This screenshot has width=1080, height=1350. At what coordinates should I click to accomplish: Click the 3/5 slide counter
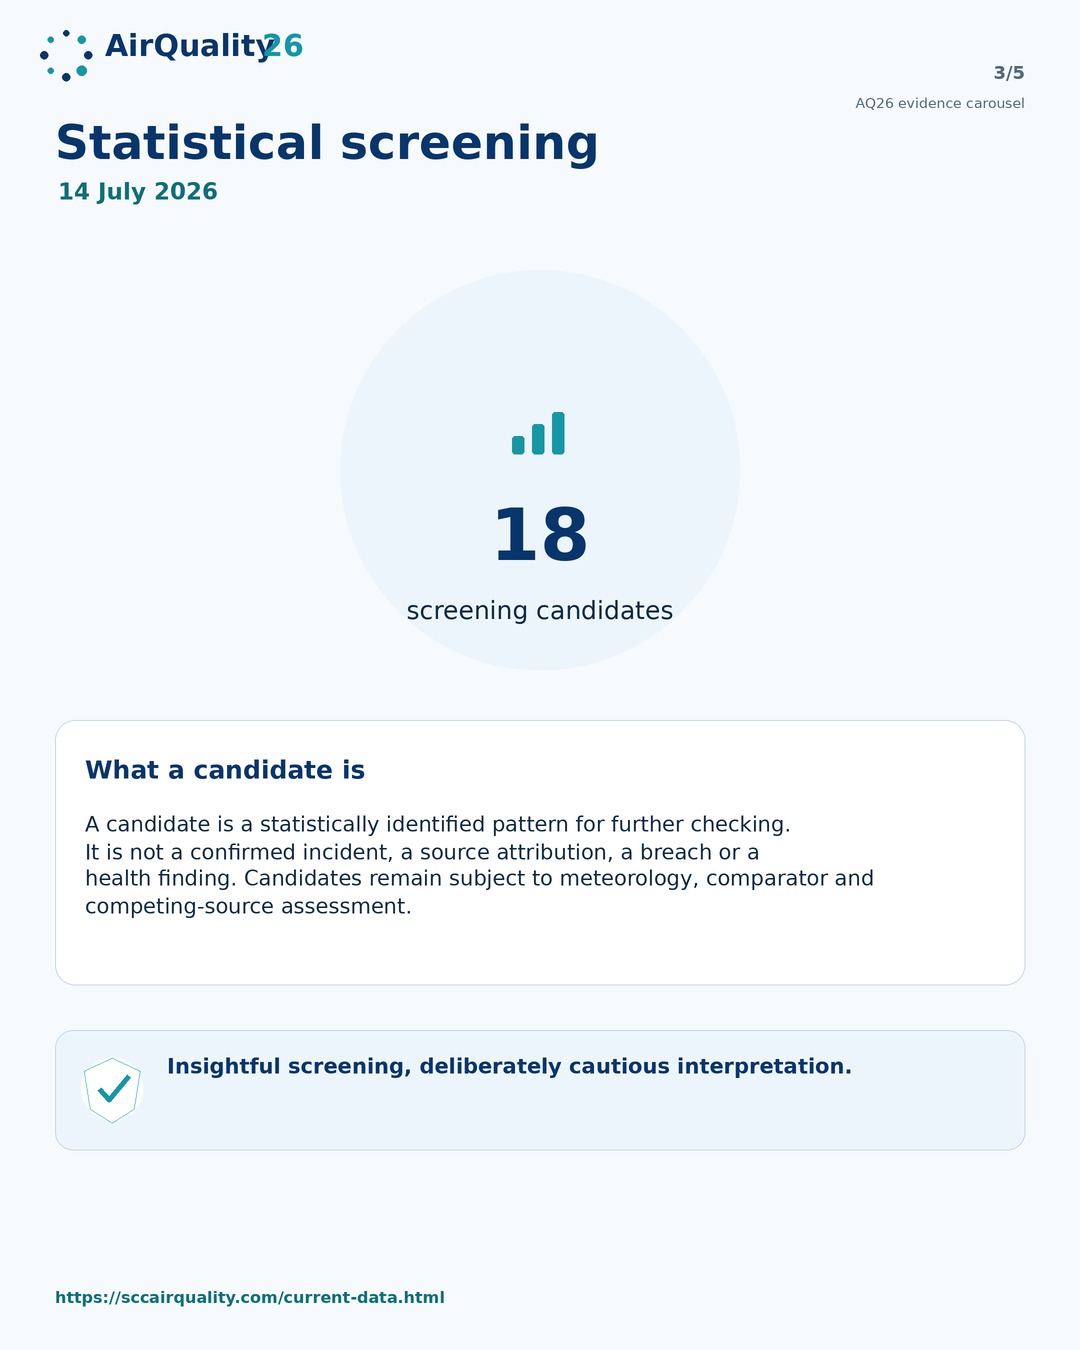click(1009, 73)
